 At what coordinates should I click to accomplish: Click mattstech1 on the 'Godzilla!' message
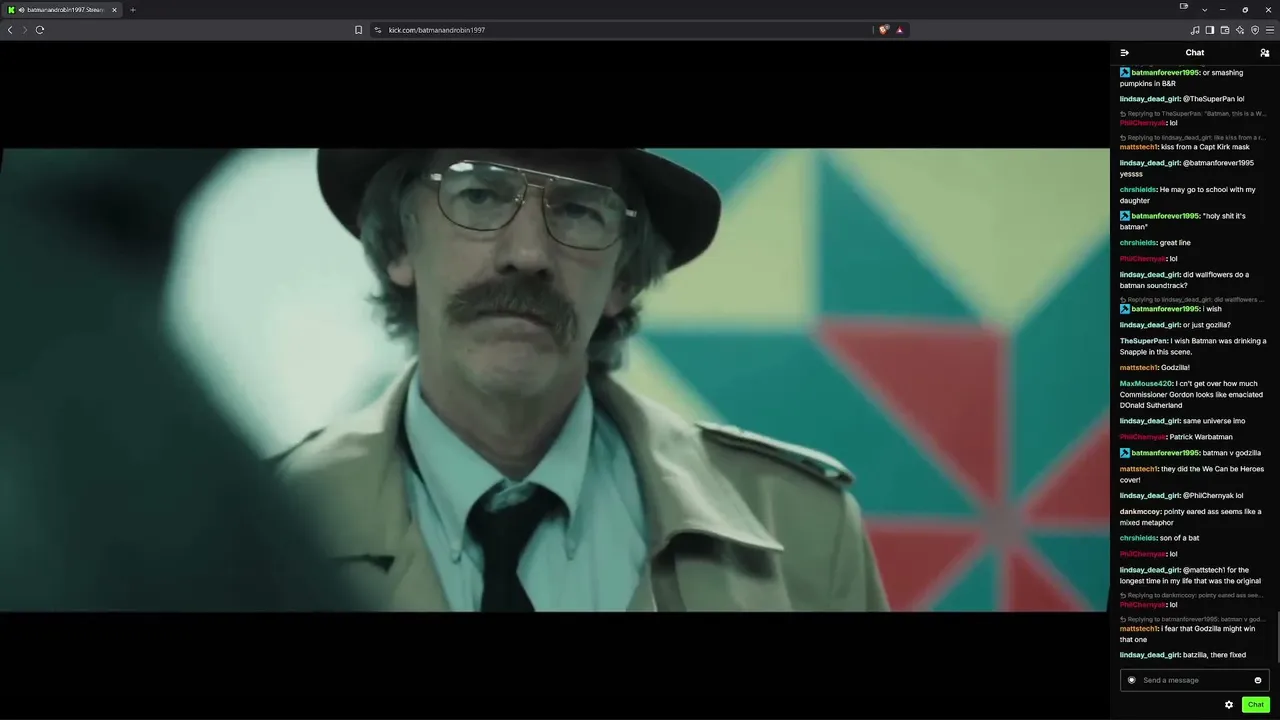[x=1139, y=368]
